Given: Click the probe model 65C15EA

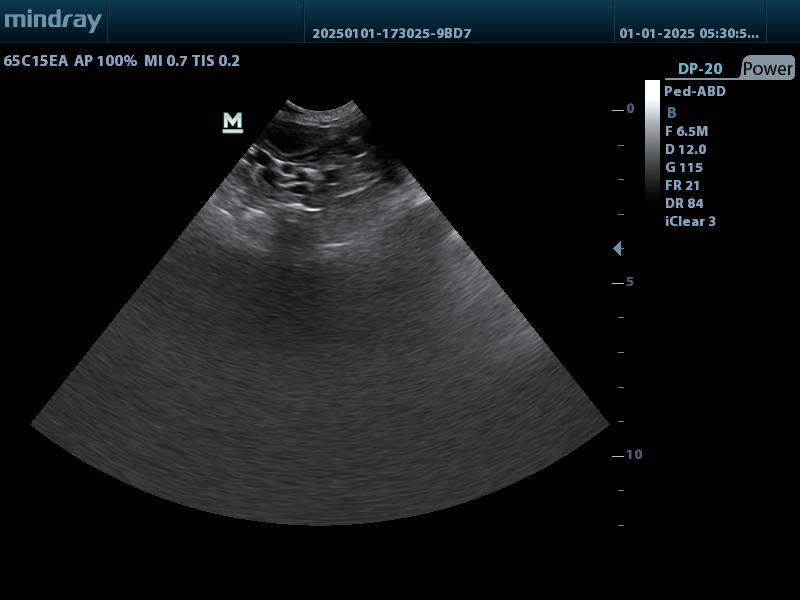Looking at the screenshot, I should coord(36,61).
